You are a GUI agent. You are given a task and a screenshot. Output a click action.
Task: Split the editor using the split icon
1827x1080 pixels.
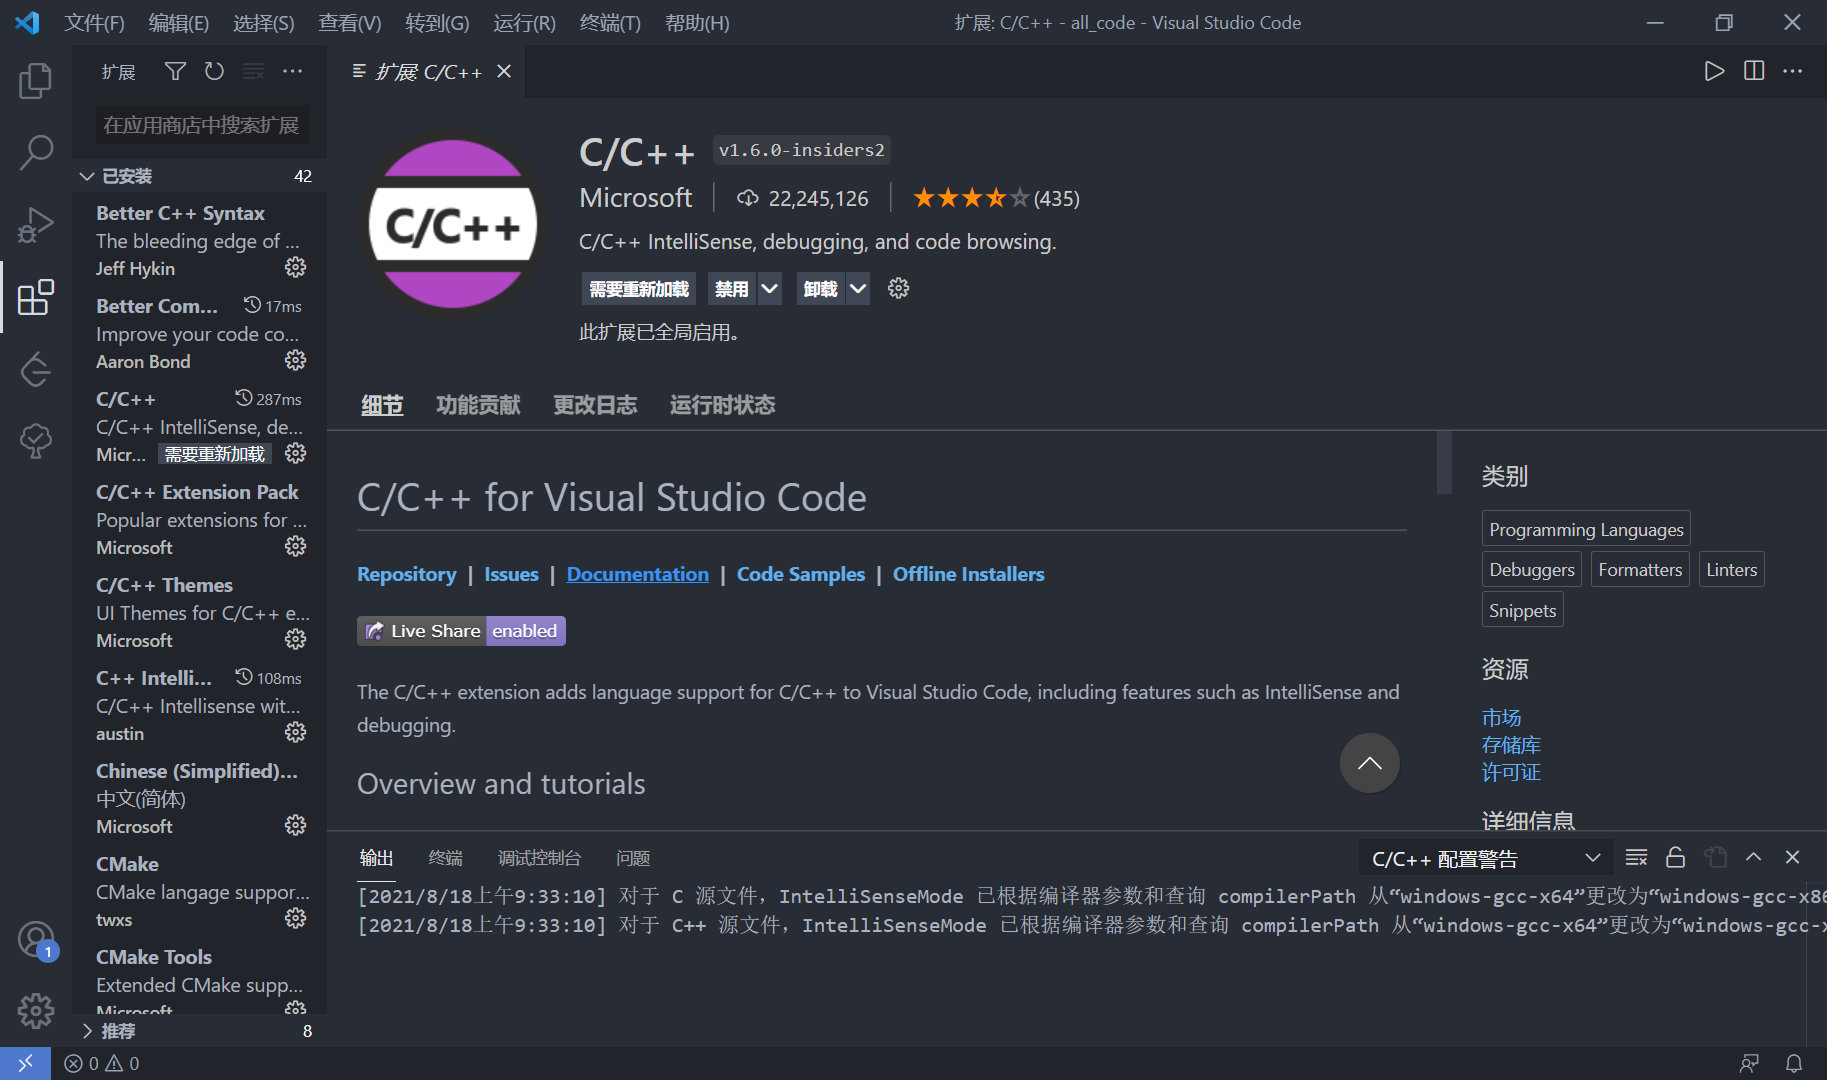[x=1753, y=71]
